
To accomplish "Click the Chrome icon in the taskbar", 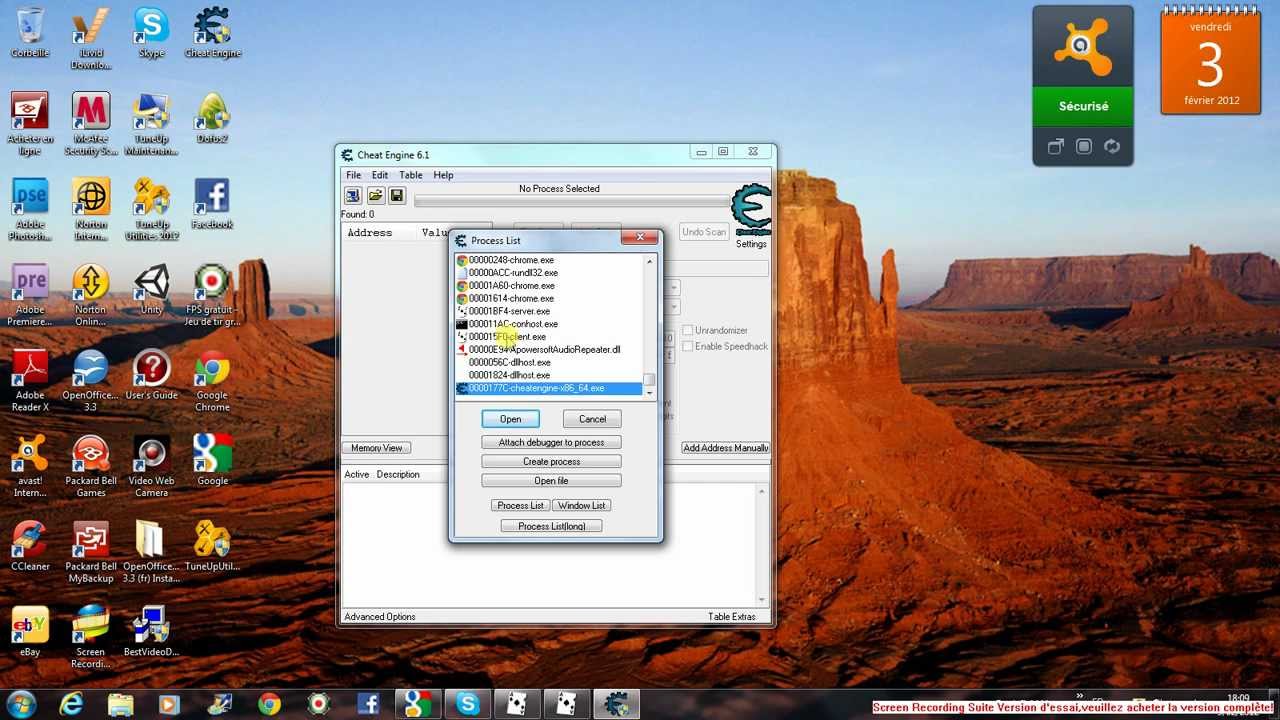I will tap(269, 704).
